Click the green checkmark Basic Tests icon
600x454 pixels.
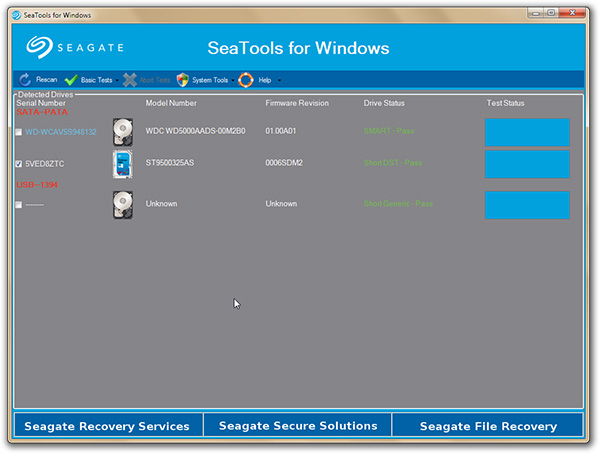71,80
